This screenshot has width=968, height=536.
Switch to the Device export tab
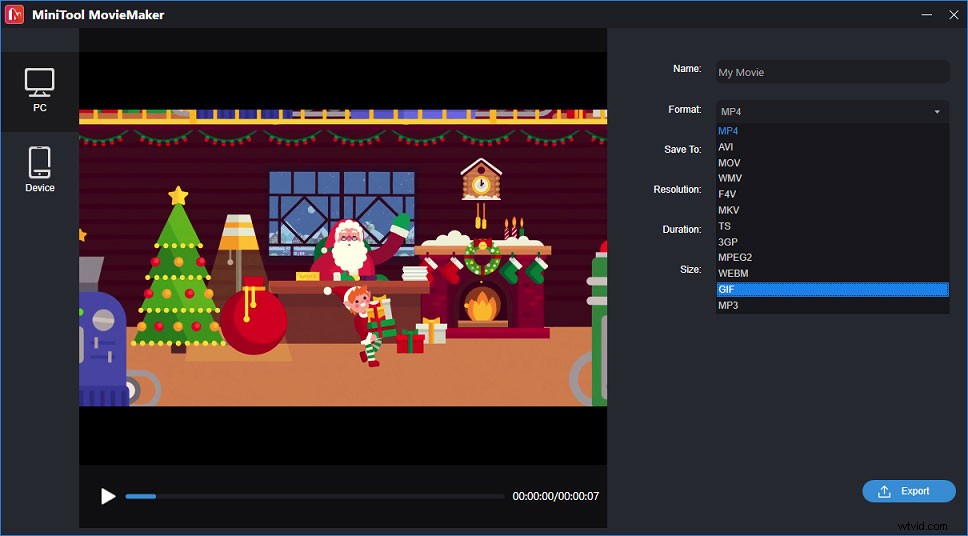click(x=40, y=170)
